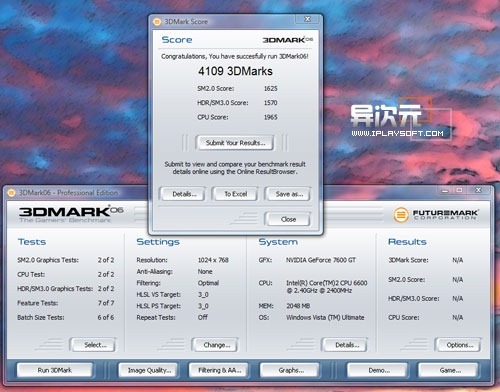Click the 3DMark06 logo in main window

point(71,214)
